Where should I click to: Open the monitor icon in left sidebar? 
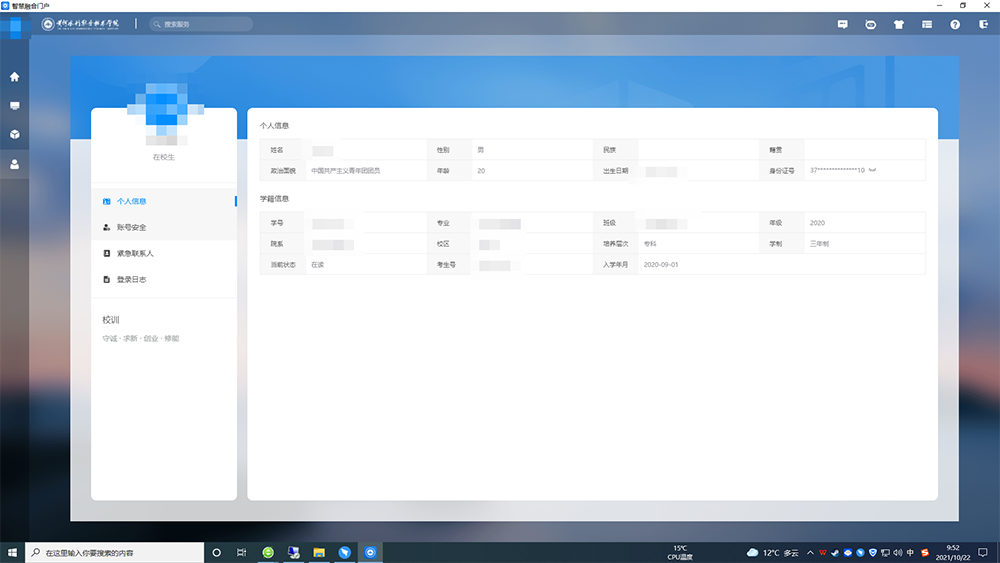pos(14,105)
